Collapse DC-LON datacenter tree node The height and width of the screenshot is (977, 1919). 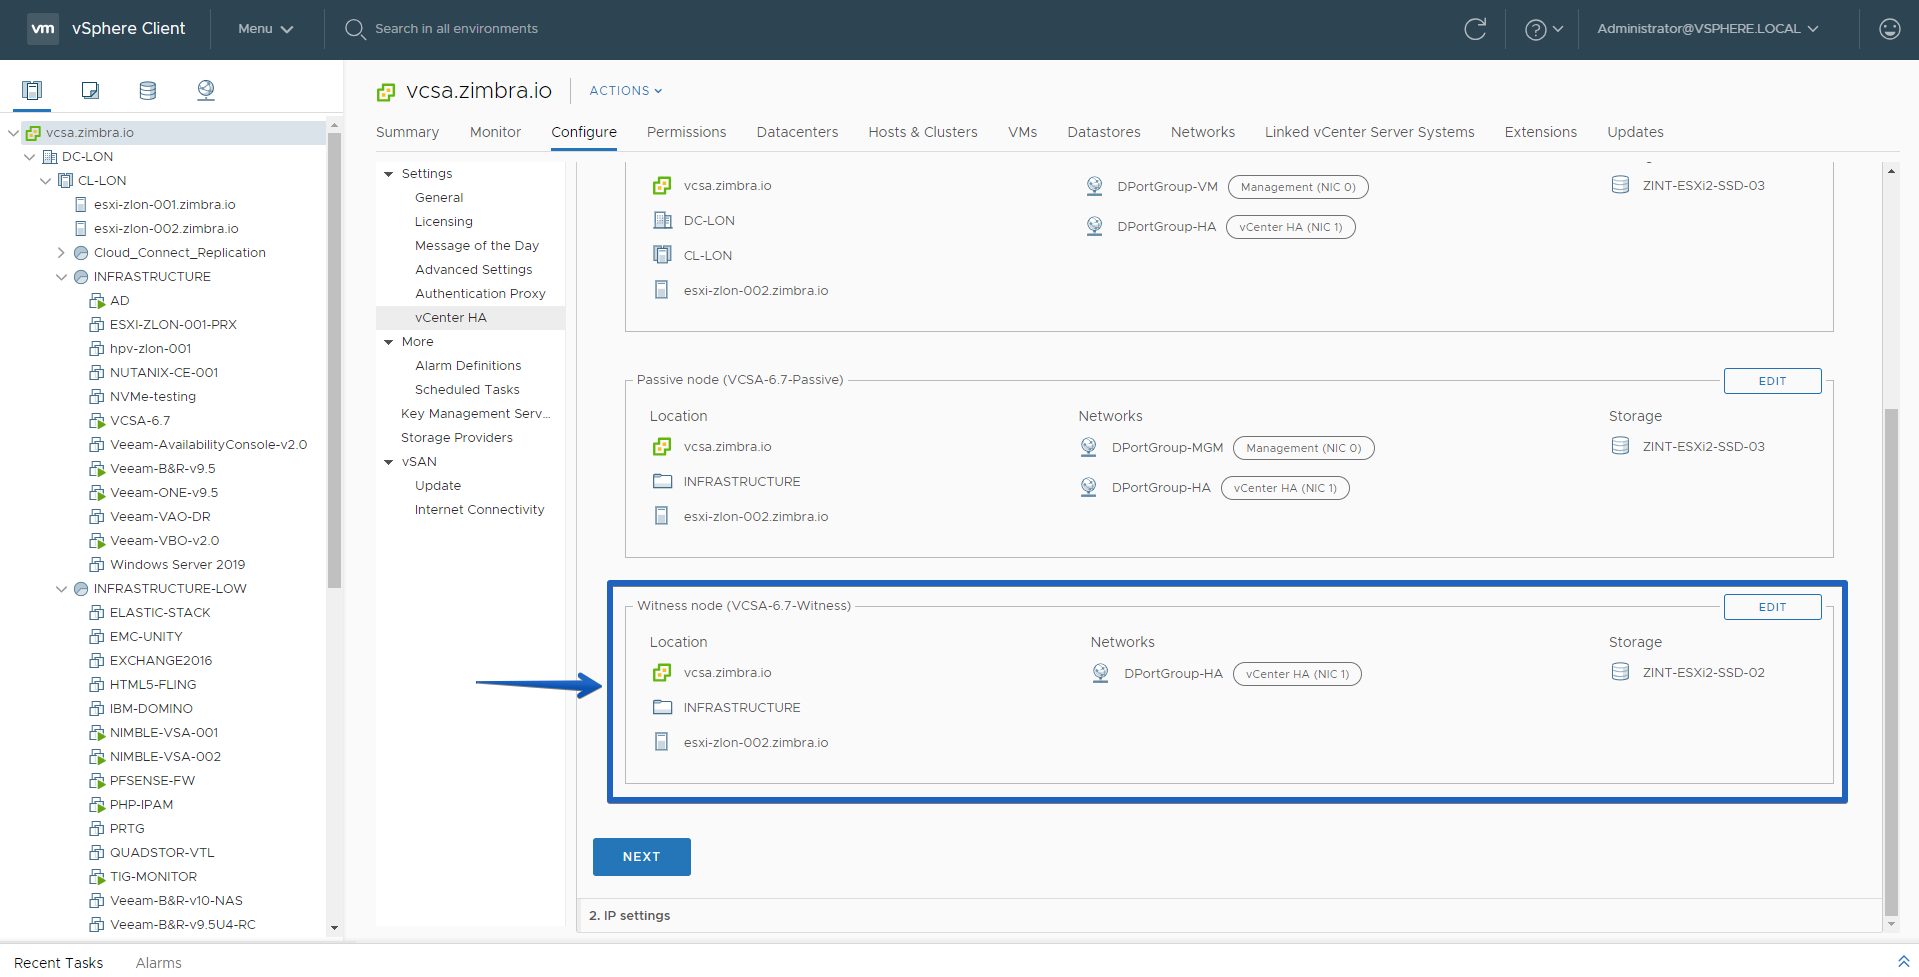[29, 157]
